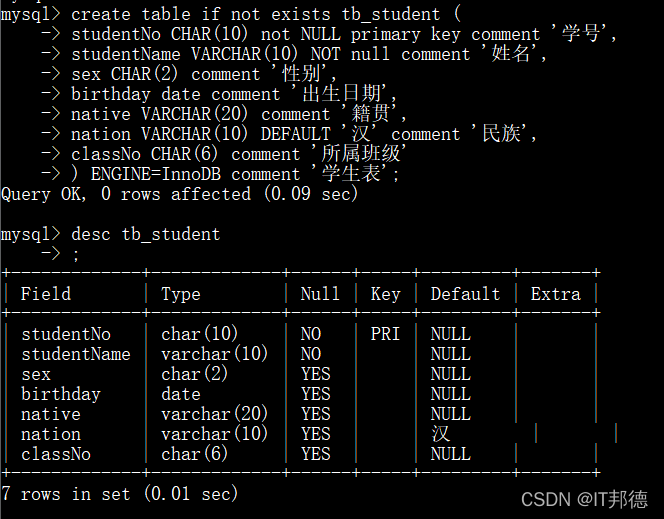Screen dimensions: 664x519
Task: Click the PRI key value for studentNo
Action: click(385, 334)
